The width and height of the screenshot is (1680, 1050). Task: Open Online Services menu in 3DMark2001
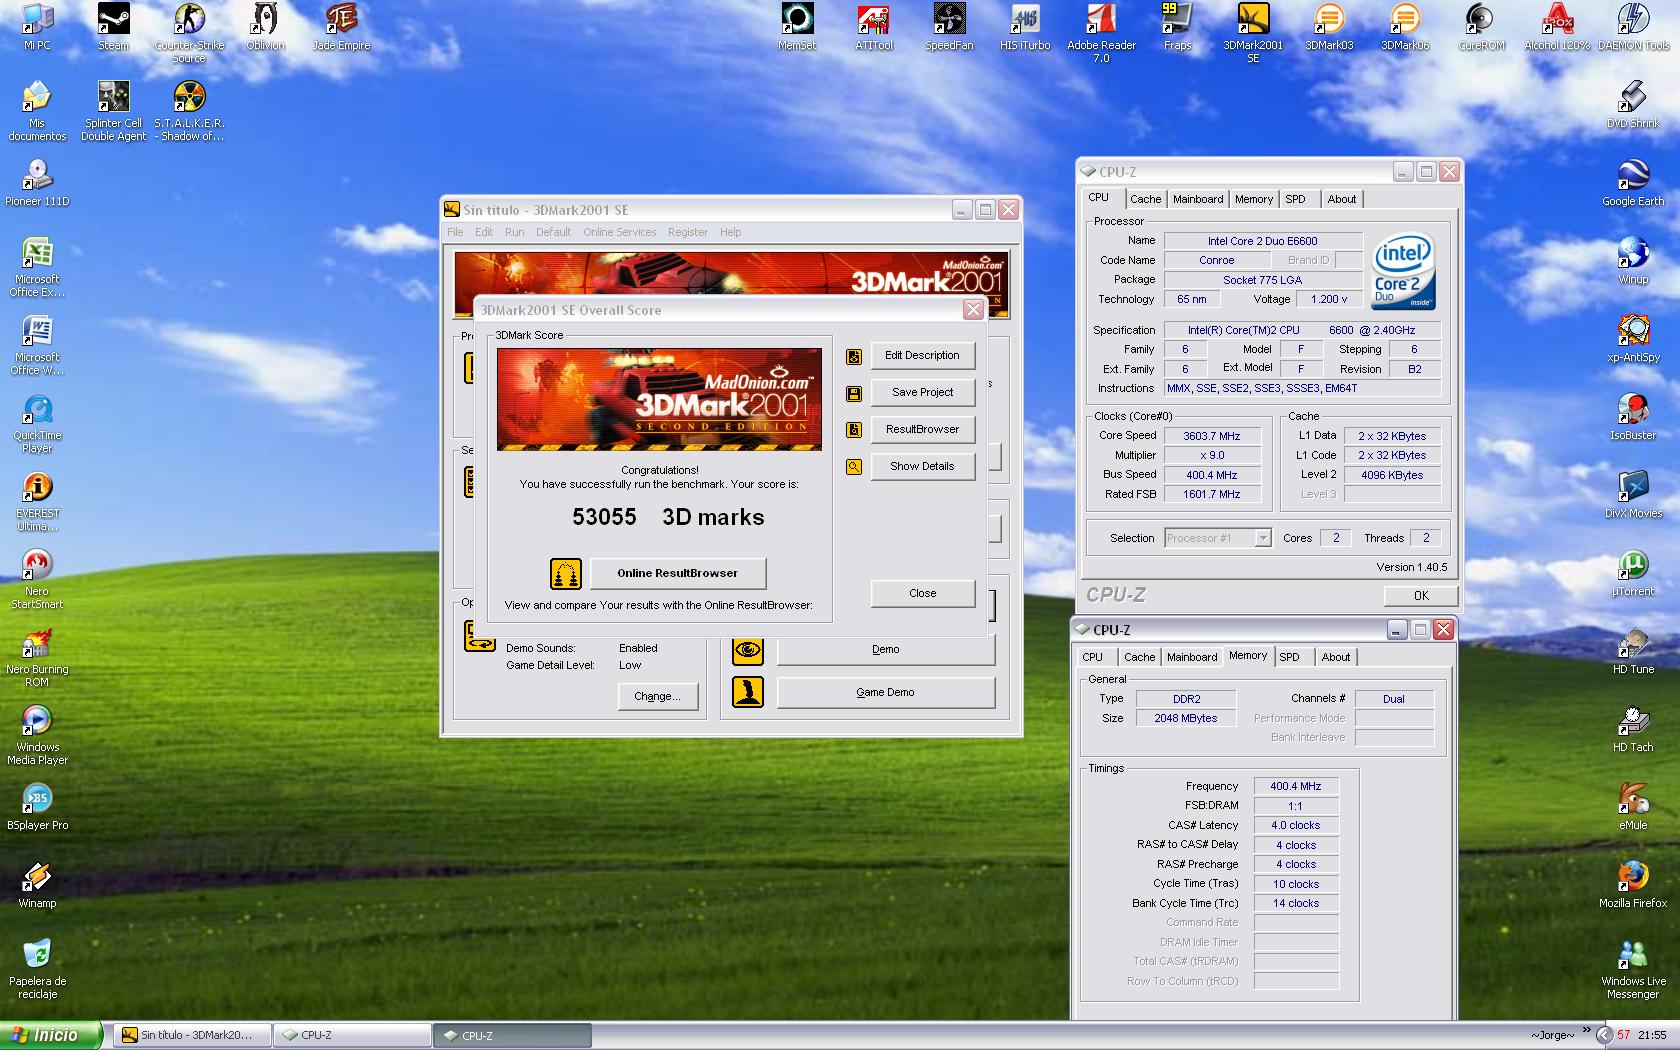tap(620, 232)
